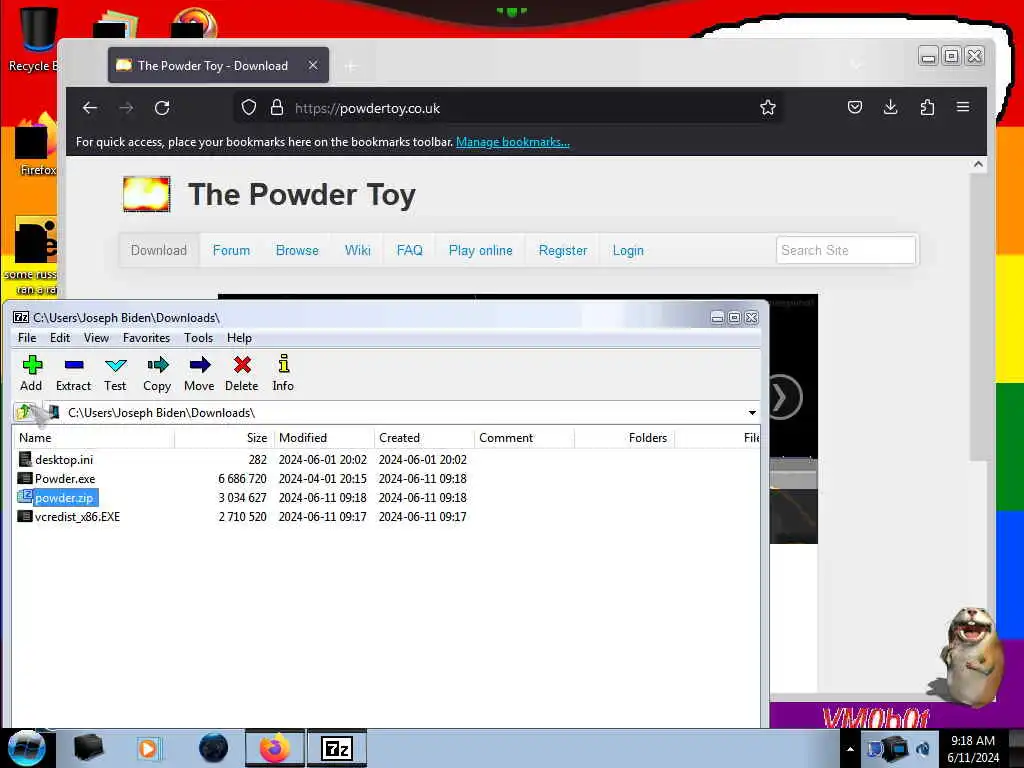Click the Move arrow icon in 7-Zip

click(199, 374)
